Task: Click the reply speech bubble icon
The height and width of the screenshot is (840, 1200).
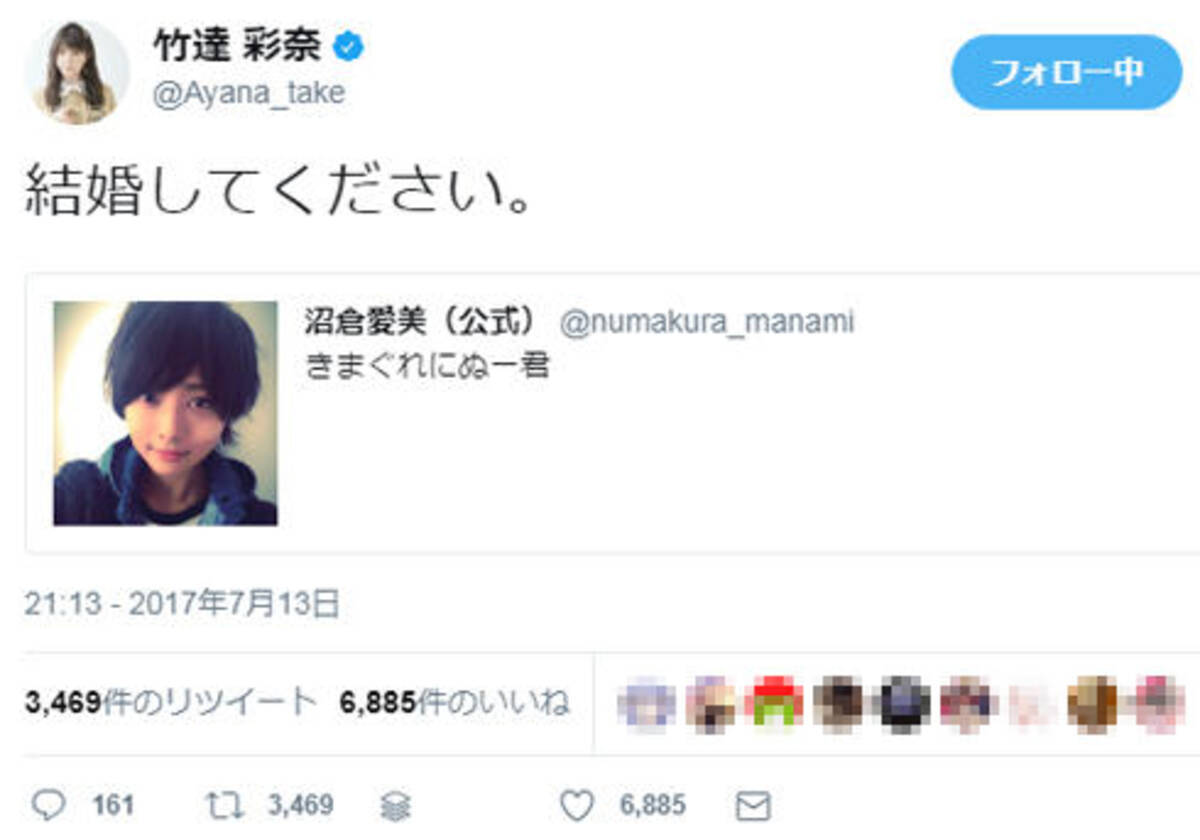Action: click(49, 804)
